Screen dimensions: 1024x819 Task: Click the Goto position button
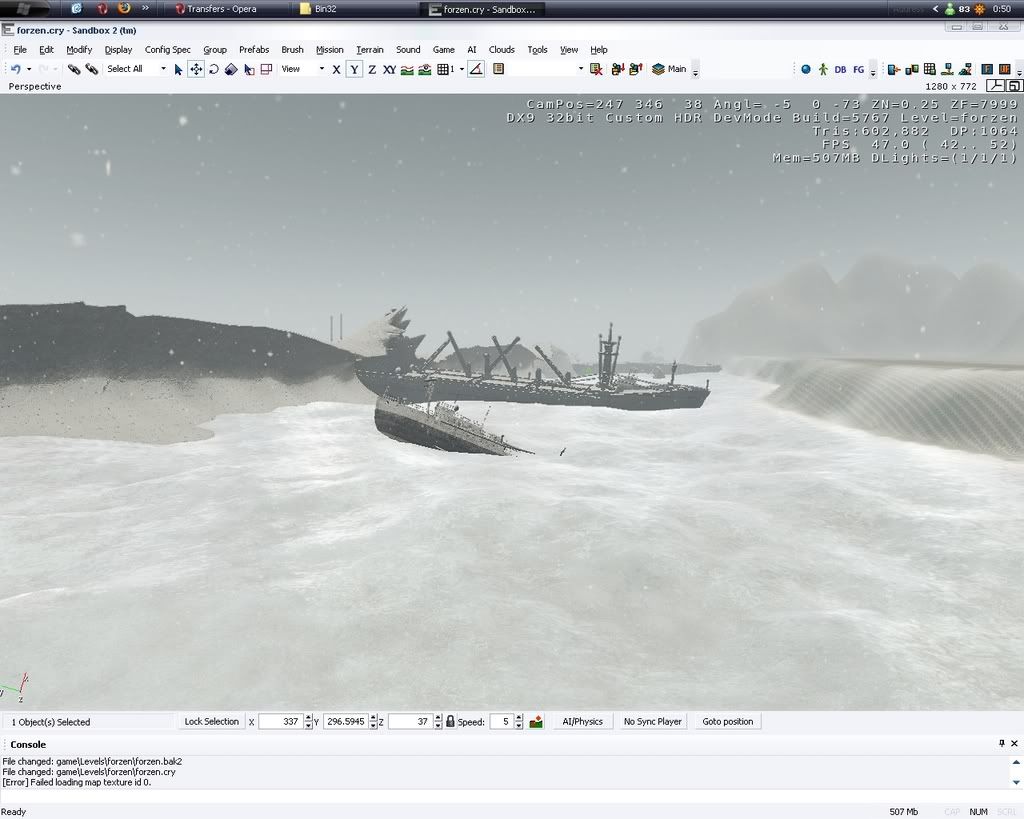[728, 722]
